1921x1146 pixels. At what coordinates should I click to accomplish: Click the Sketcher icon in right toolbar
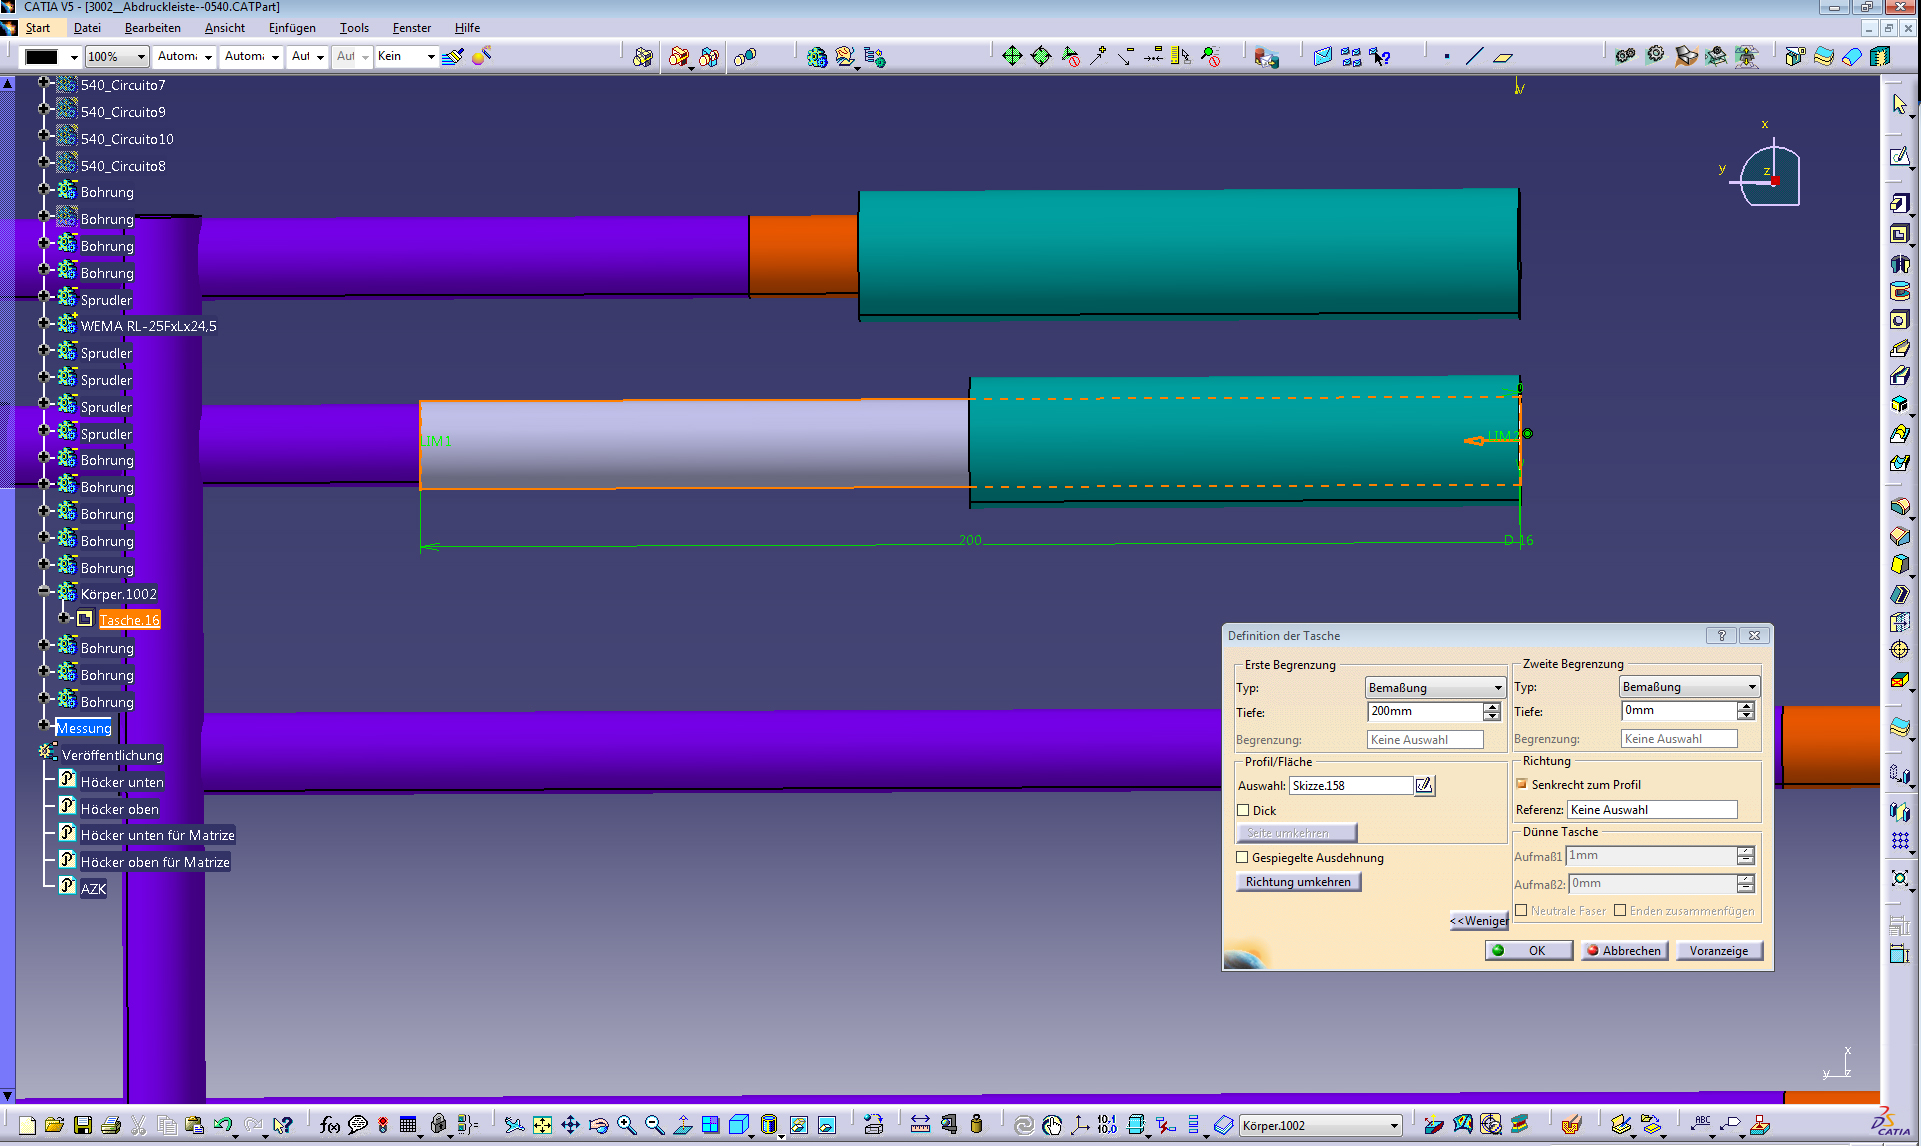pos(1900,156)
